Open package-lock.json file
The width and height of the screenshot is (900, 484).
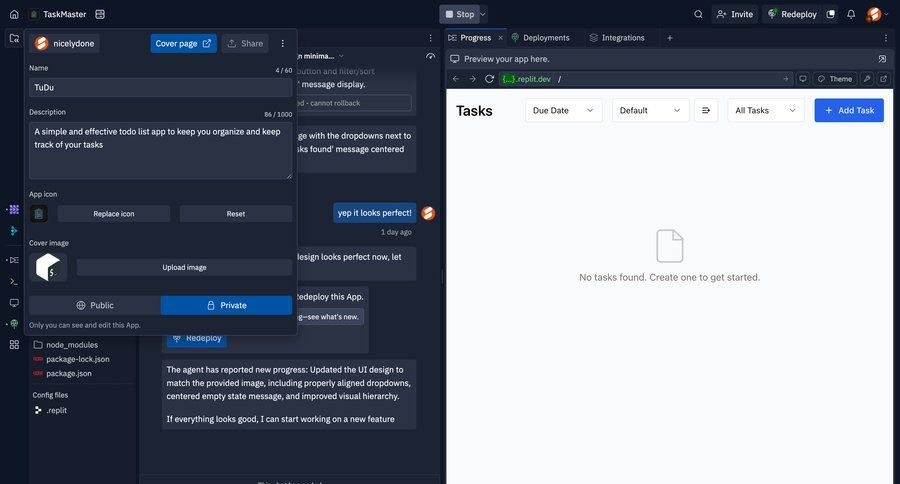[x=71, y=359]
